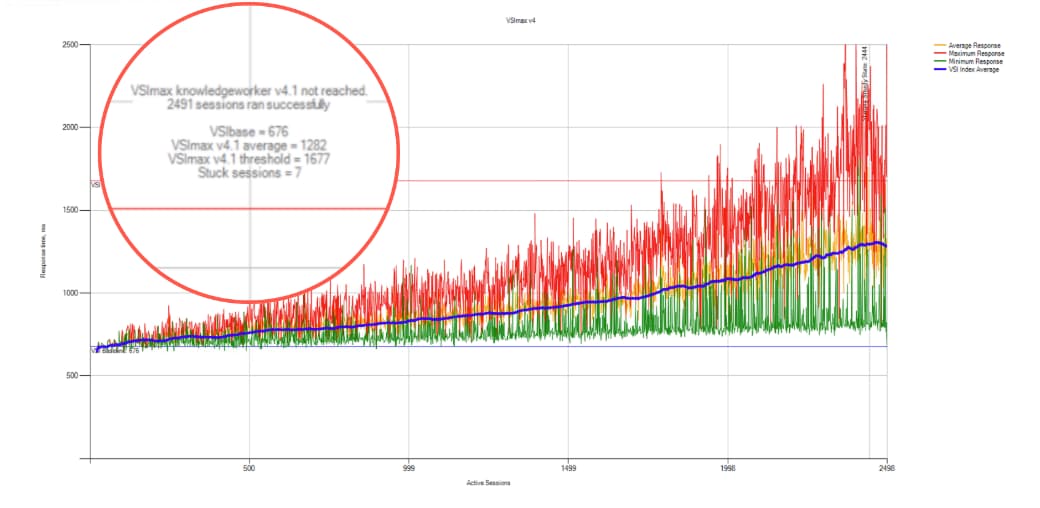Click the 1000 value on the y-axis
Image resolution: width=1040 pixels, height=508 pixels.
point(72,292)
